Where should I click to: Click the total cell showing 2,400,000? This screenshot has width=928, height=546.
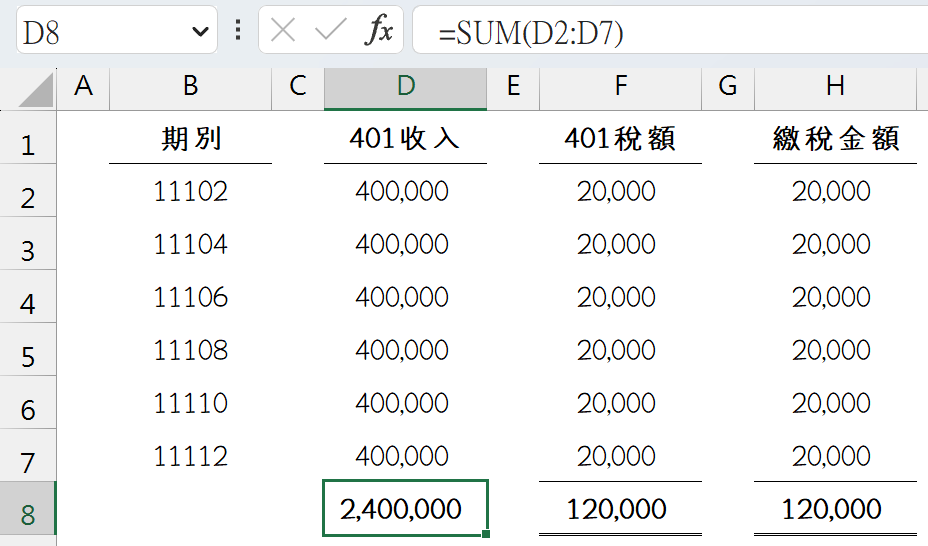pyautogui.click(x=405, y=509)
